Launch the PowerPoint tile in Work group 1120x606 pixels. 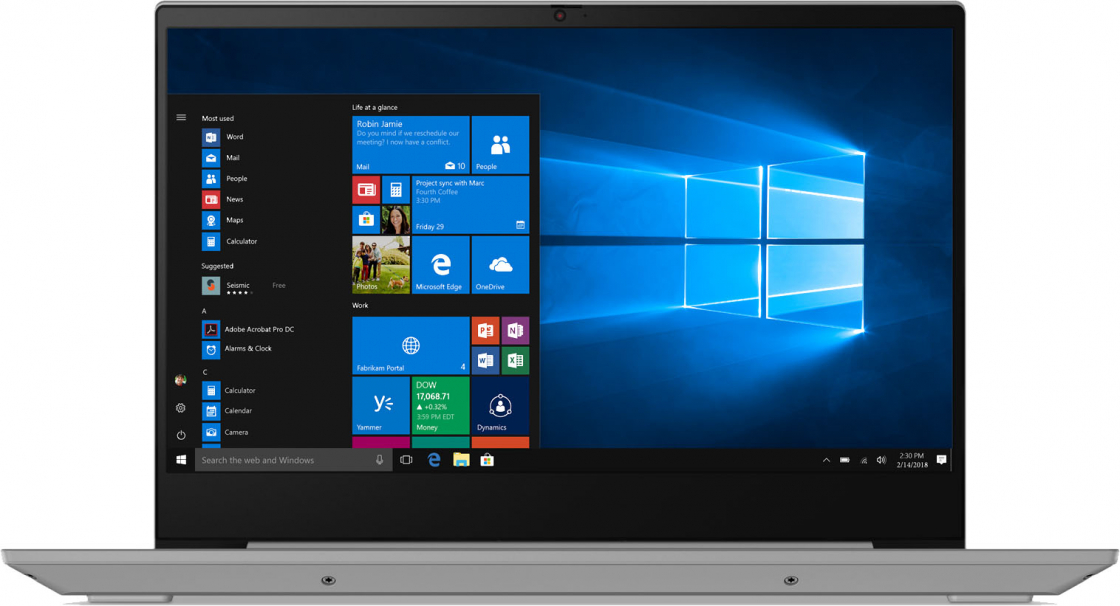tap(485, 331)
